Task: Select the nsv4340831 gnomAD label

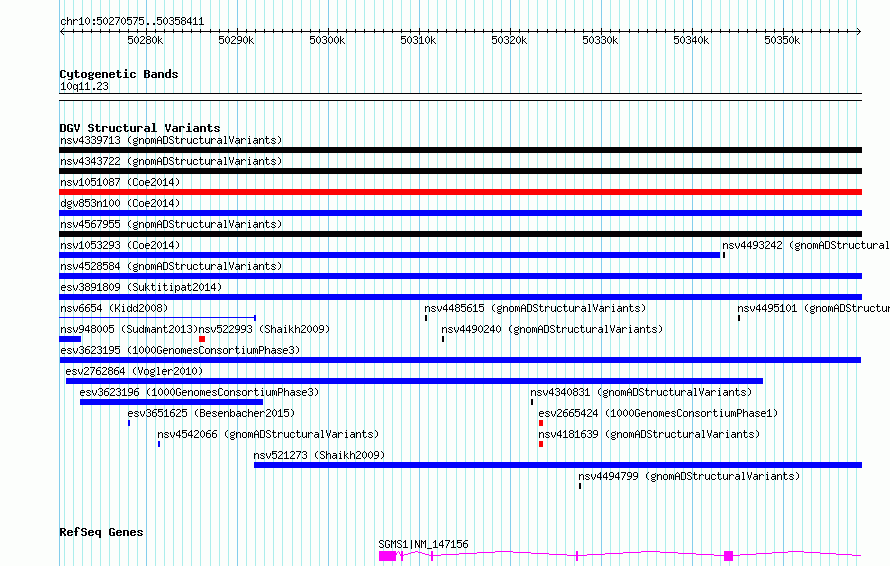Action: pyautogui.click(x=641, y=392)
